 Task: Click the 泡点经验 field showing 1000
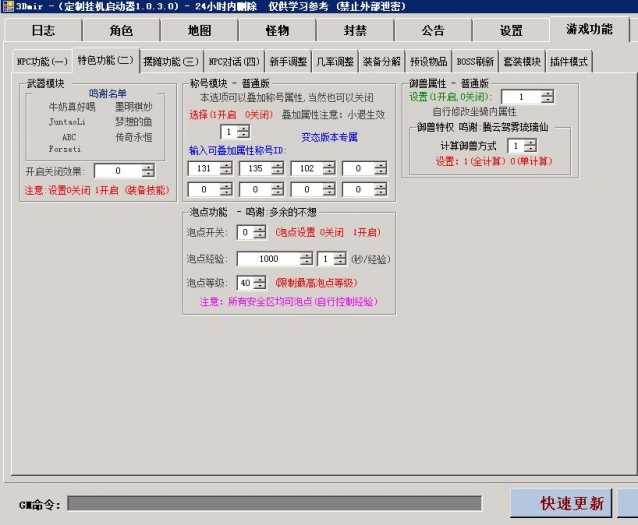click(270, 258)
